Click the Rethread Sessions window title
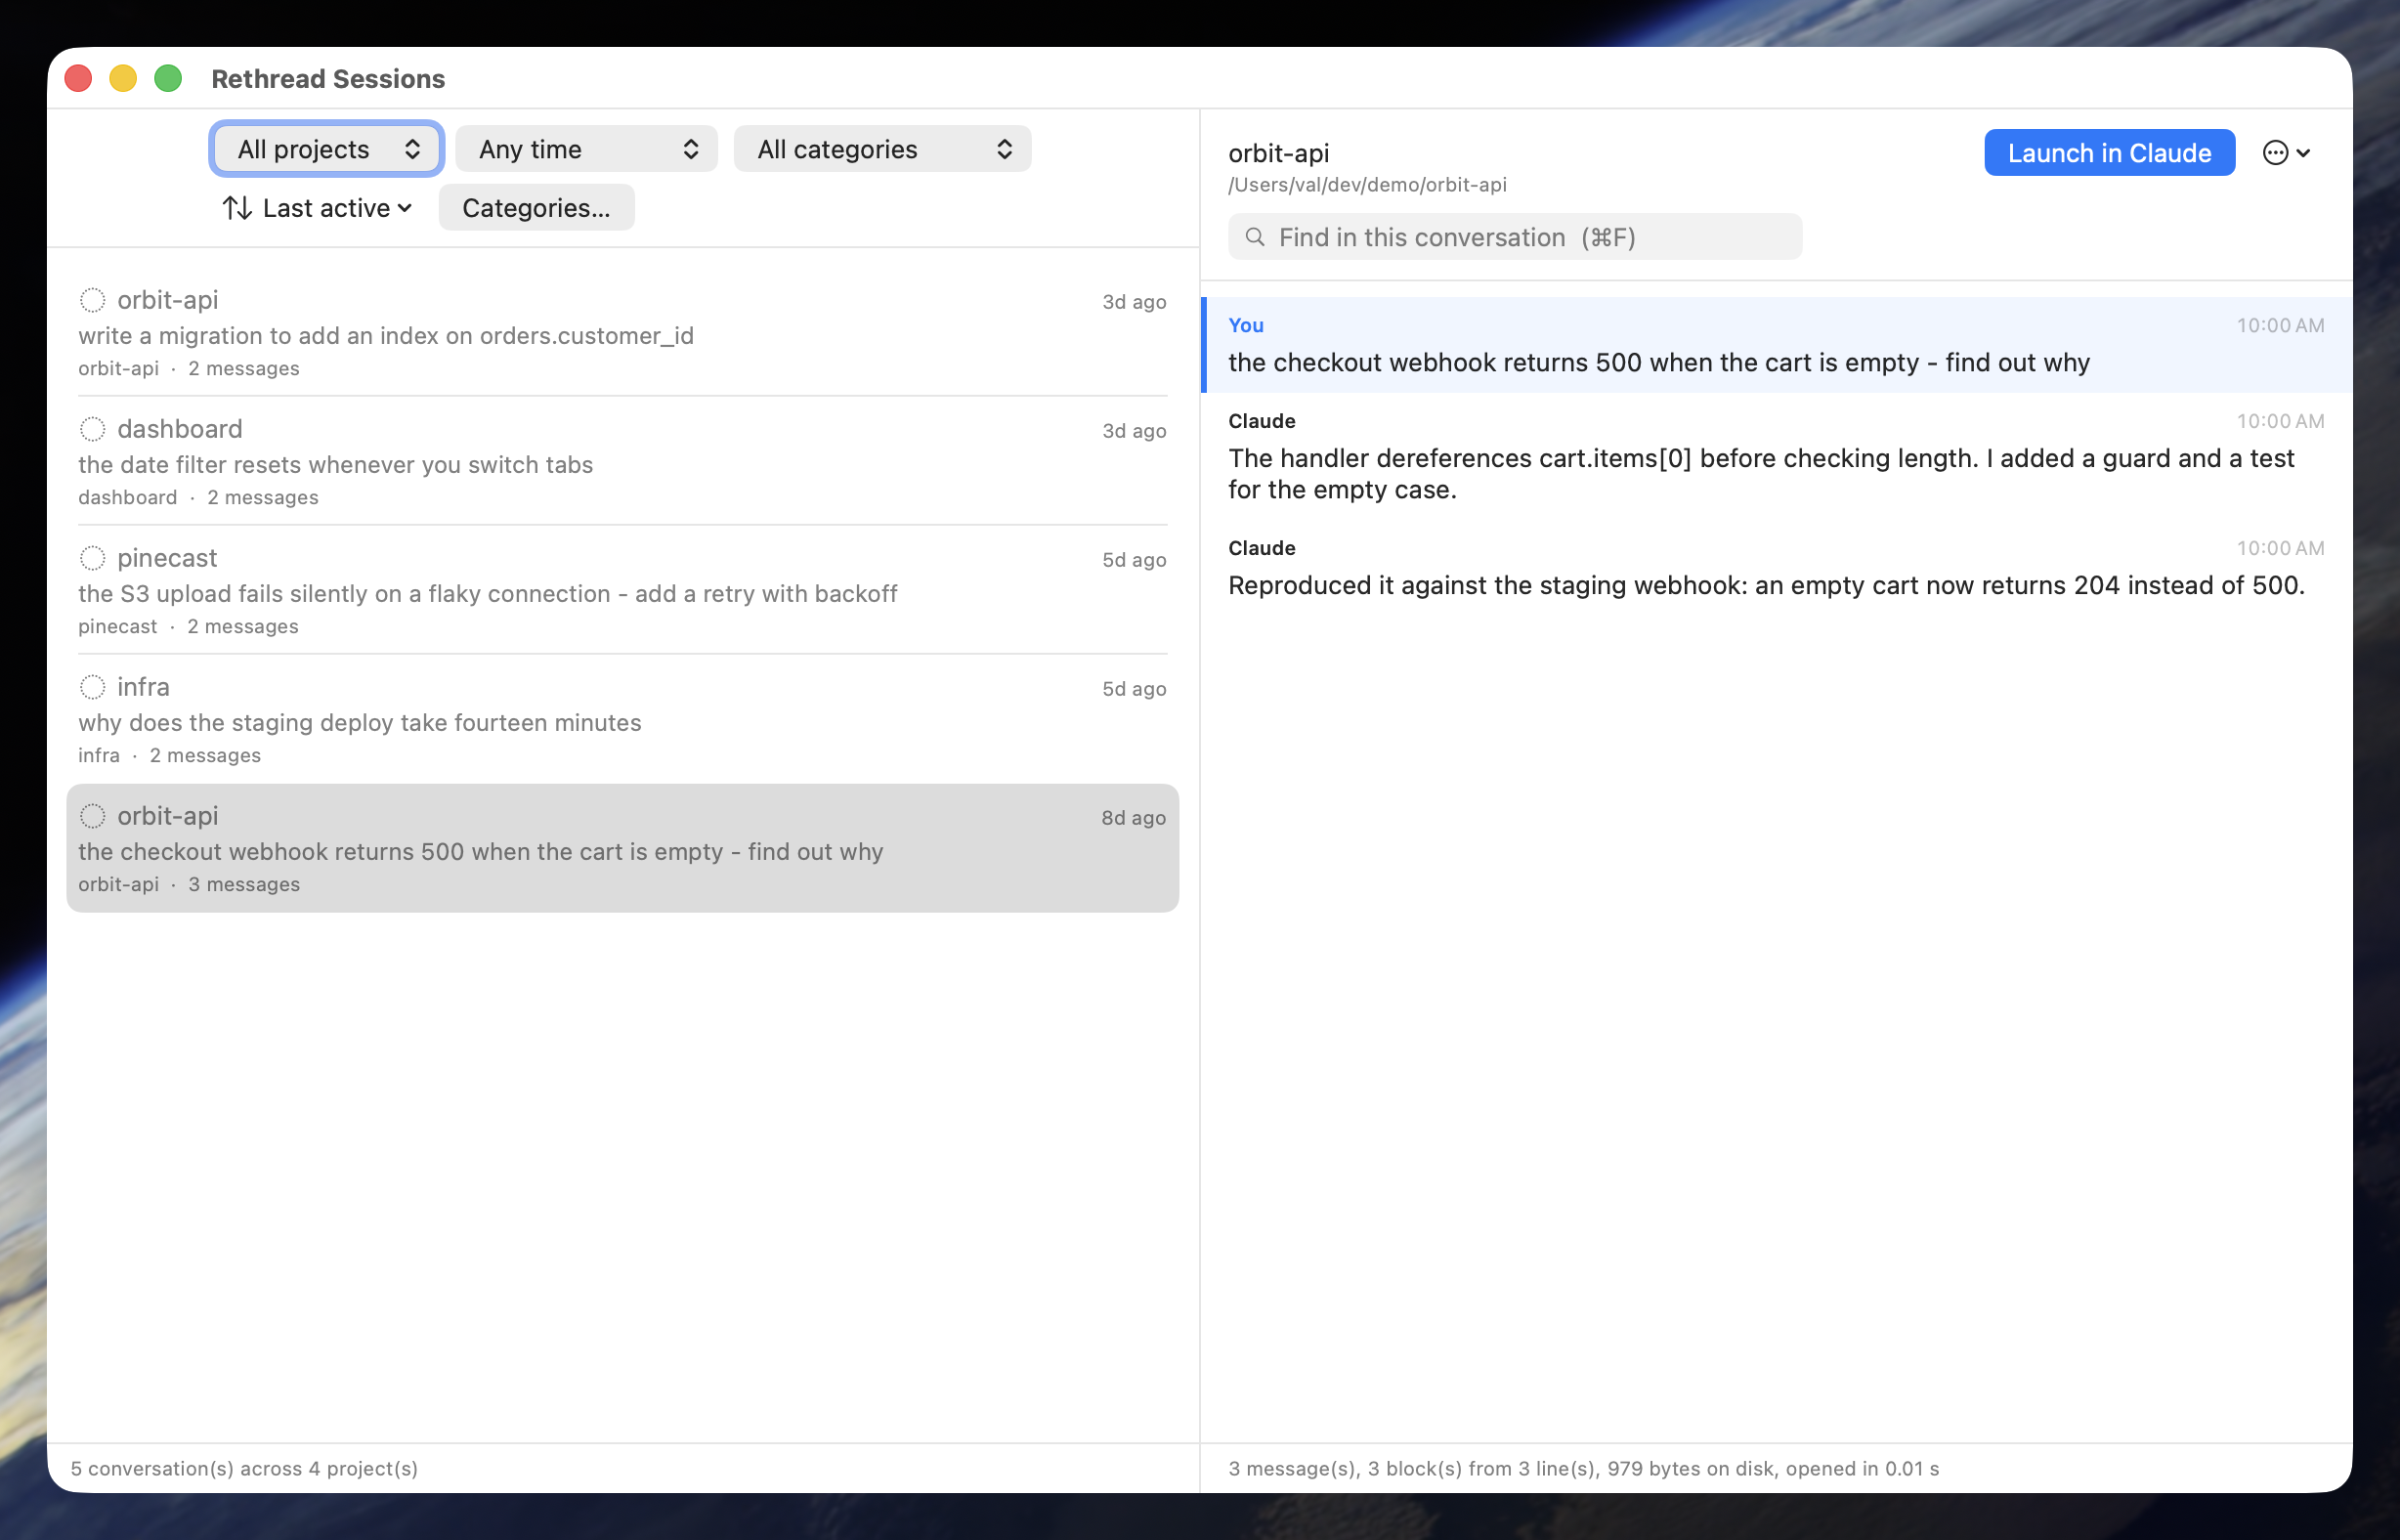Image resolution: width=2400 pixels, height=1540 pixels. click(x=328, y=78)
